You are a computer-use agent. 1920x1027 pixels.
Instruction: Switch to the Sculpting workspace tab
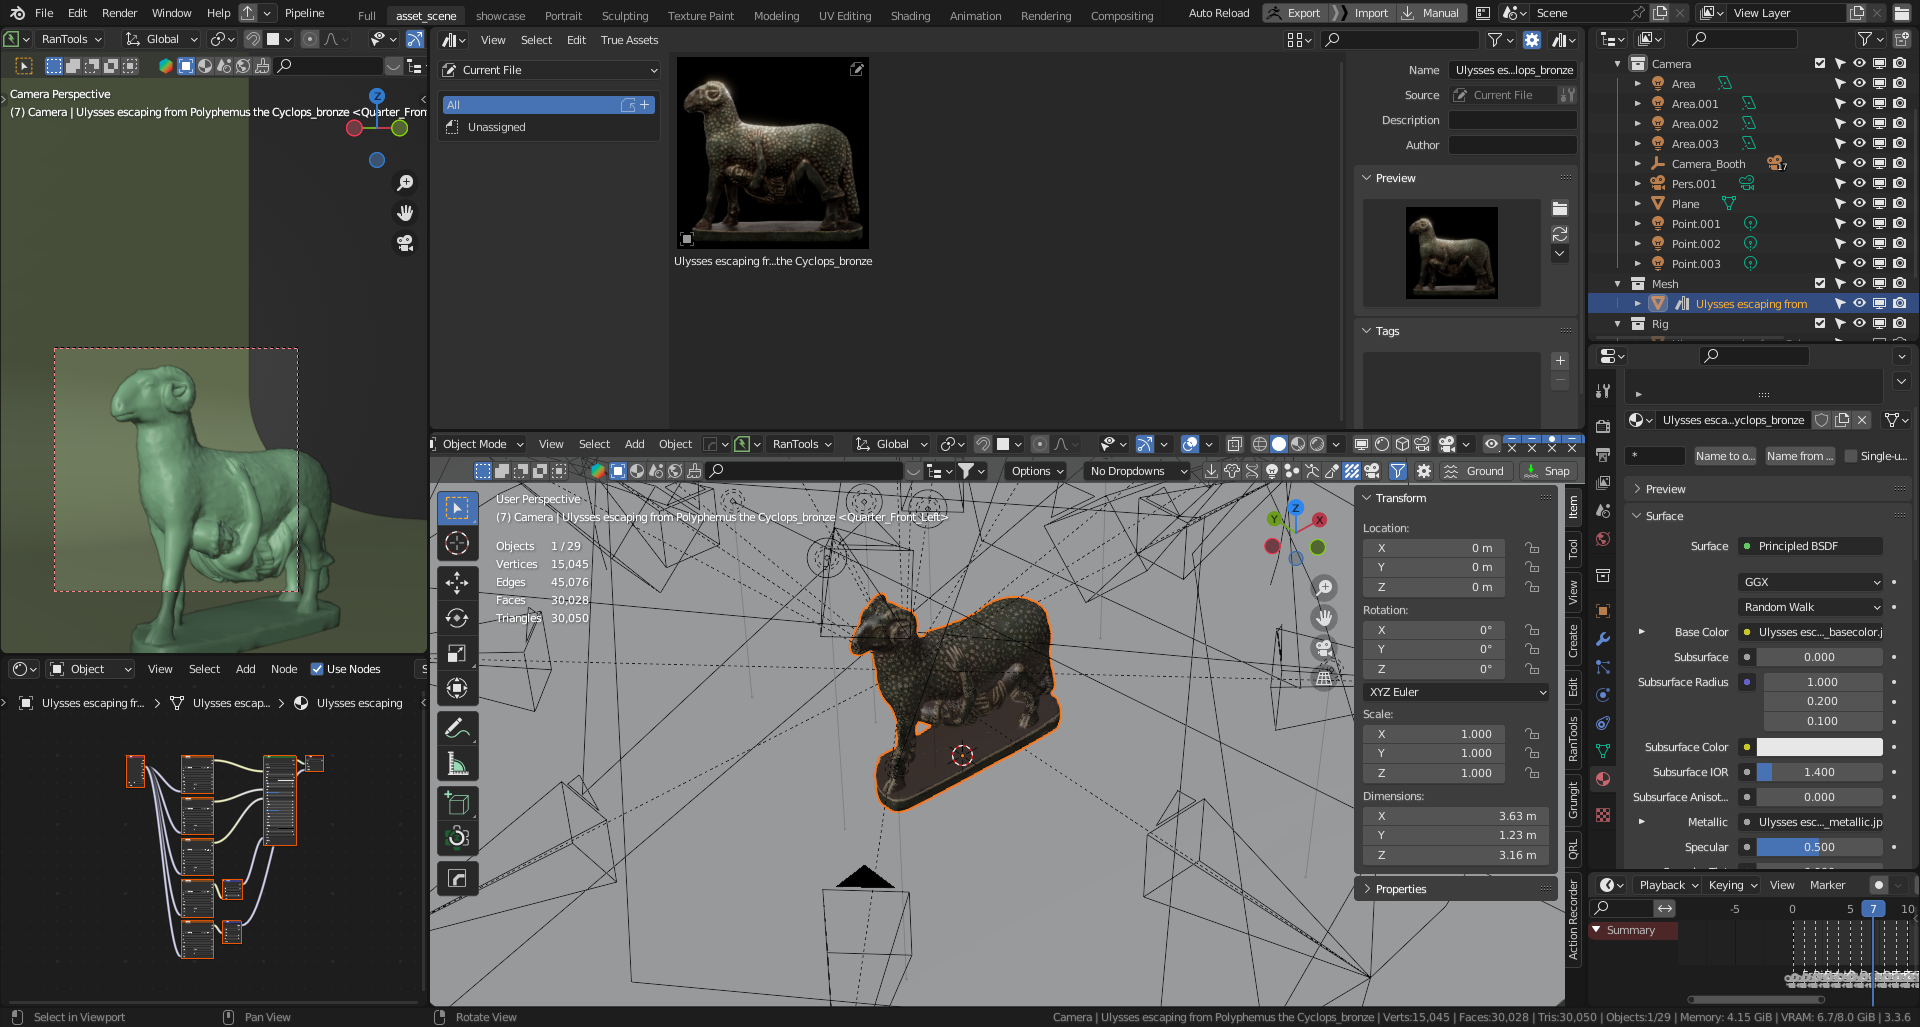click(625, 16)
